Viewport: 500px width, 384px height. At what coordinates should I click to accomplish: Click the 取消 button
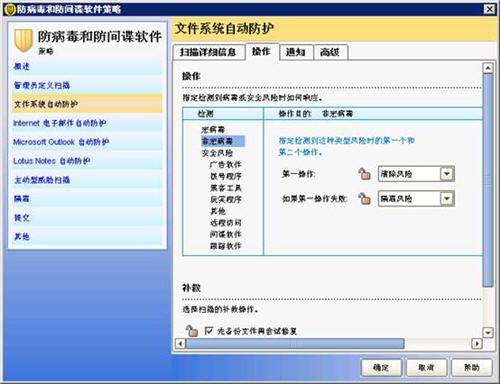coord(426,368)
